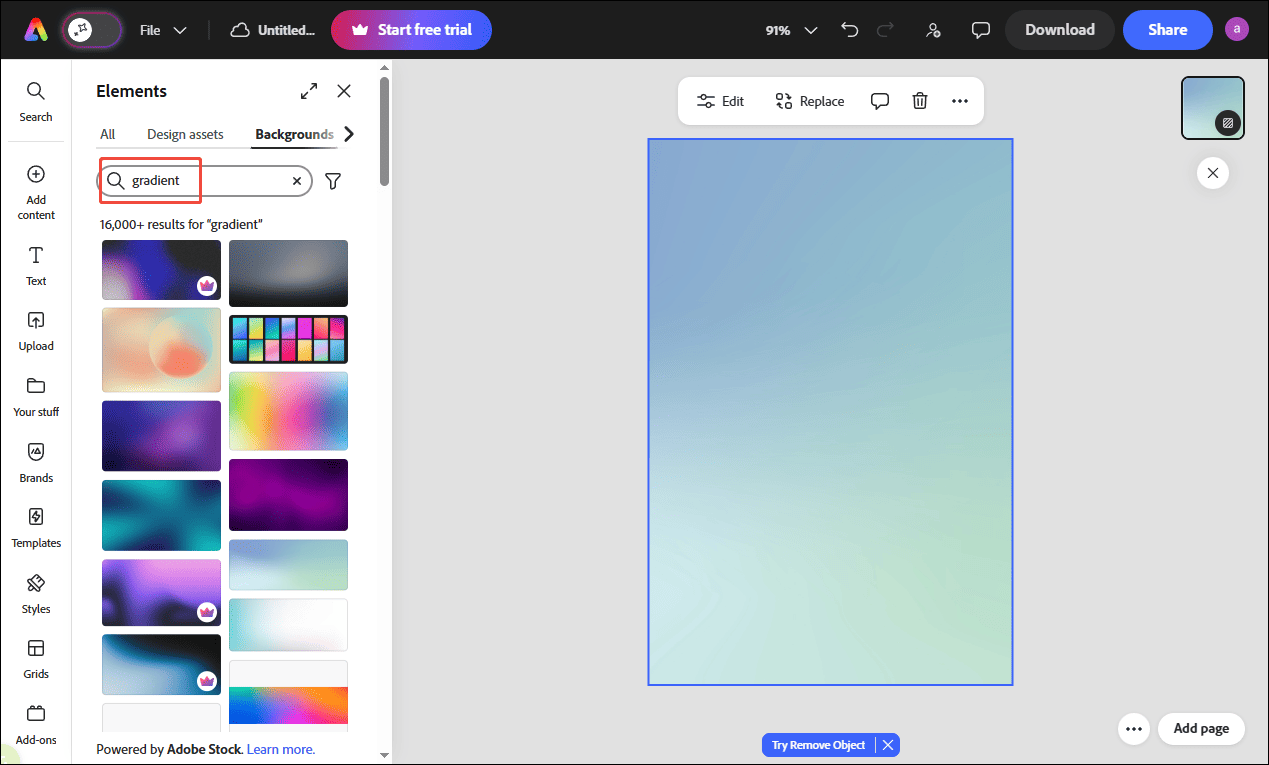The image size is (1269, 765).
Task: Switch to the Design assets tab
Action: (185, 133)
